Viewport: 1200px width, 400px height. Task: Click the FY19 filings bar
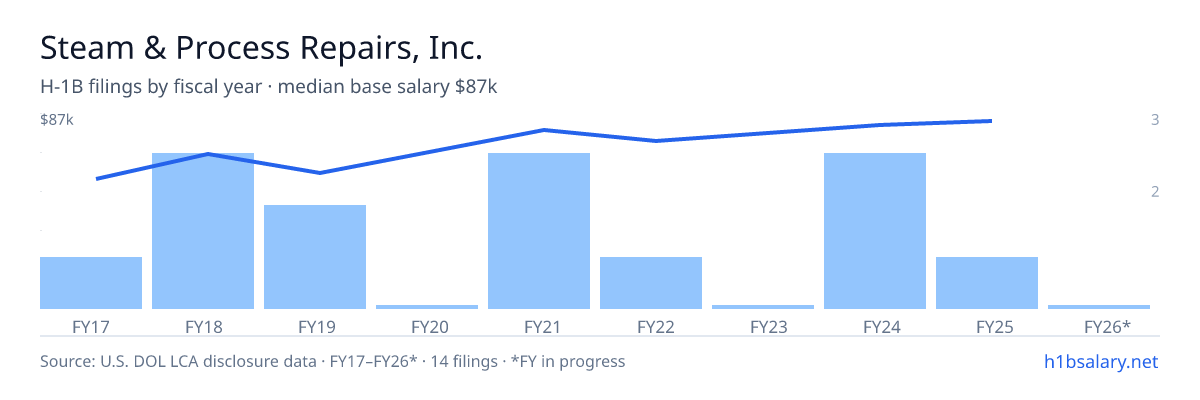315,257
